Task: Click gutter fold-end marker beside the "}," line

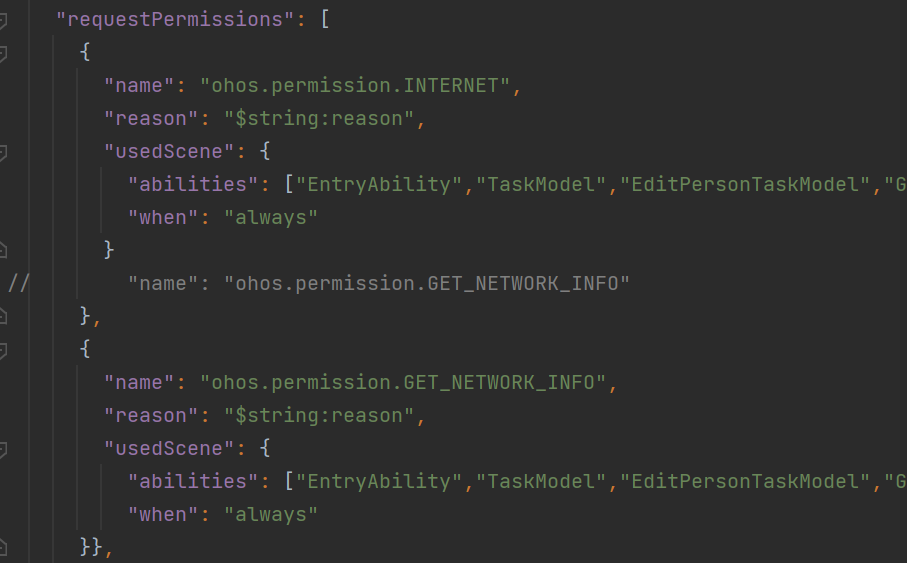Action: (4, 316)
